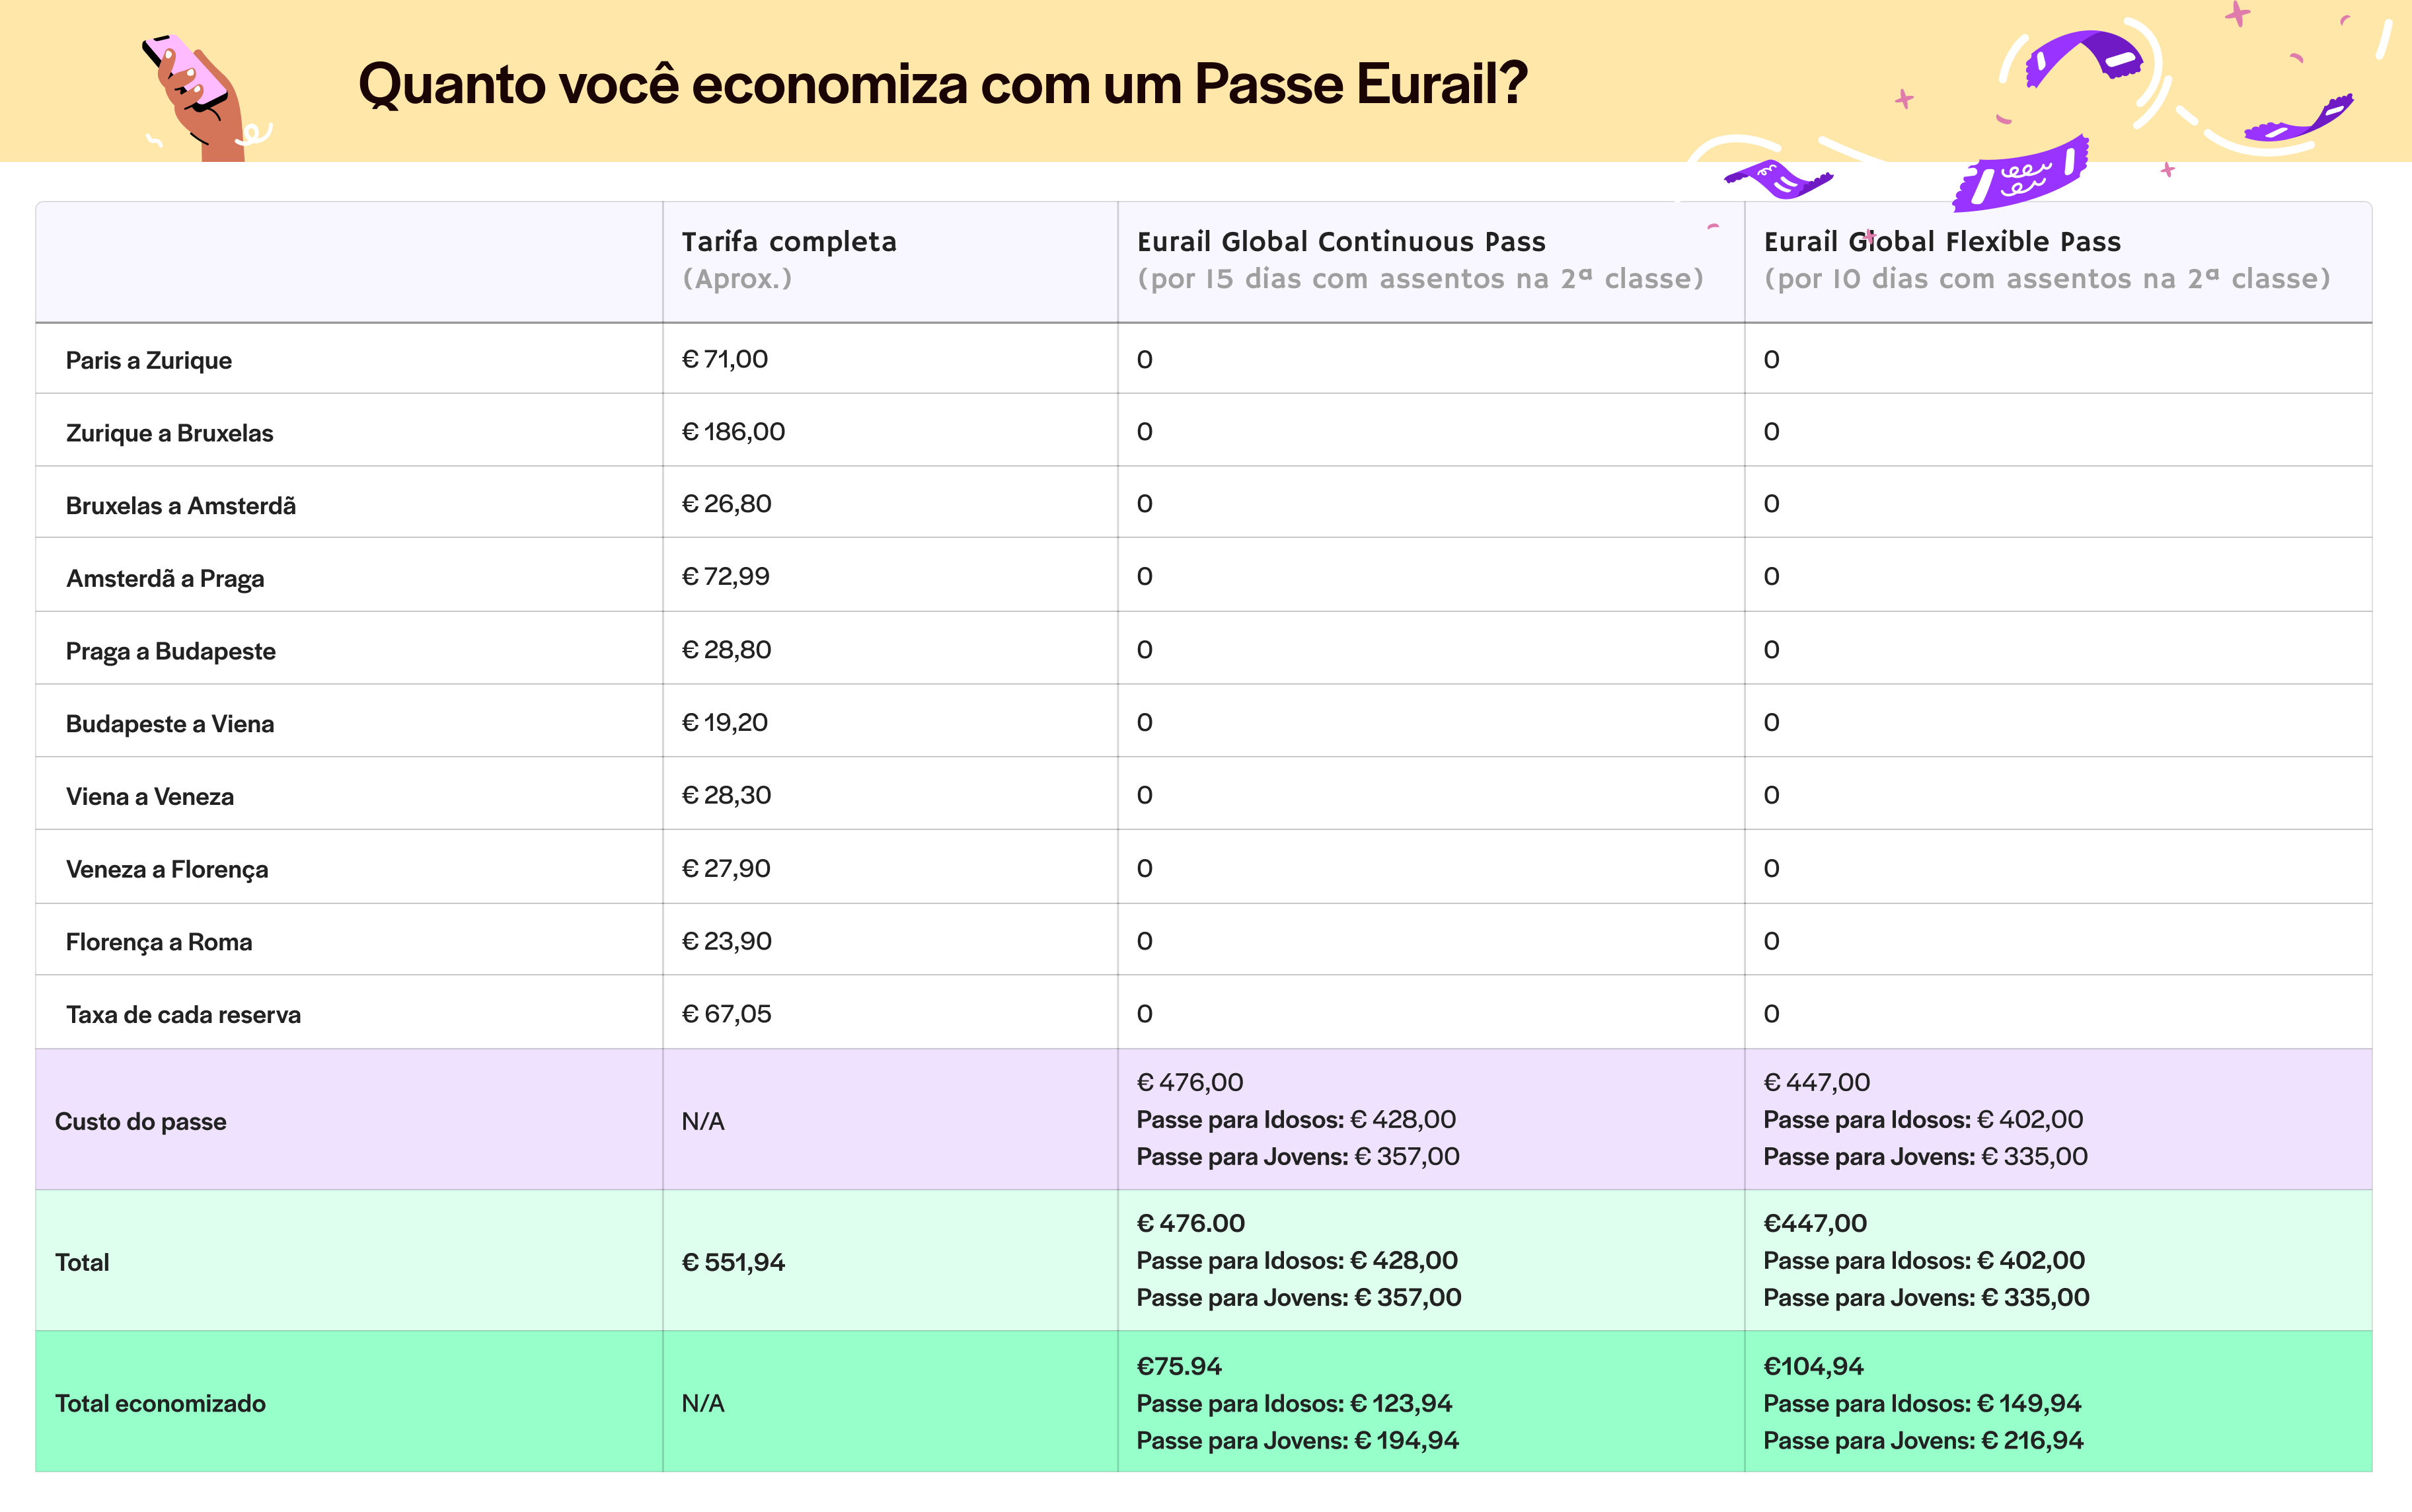Screen dimensions: 2412x1512
Task: Click the '€ 28,80' fare cell
Action: 726,650
